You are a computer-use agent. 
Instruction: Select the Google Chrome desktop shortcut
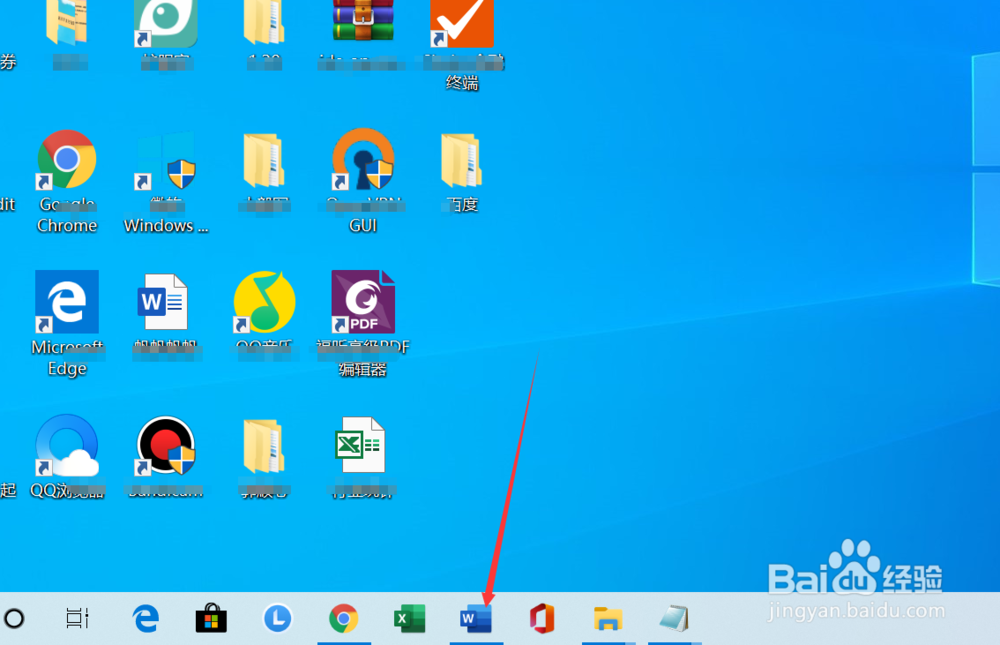click(x=67, y=160)
